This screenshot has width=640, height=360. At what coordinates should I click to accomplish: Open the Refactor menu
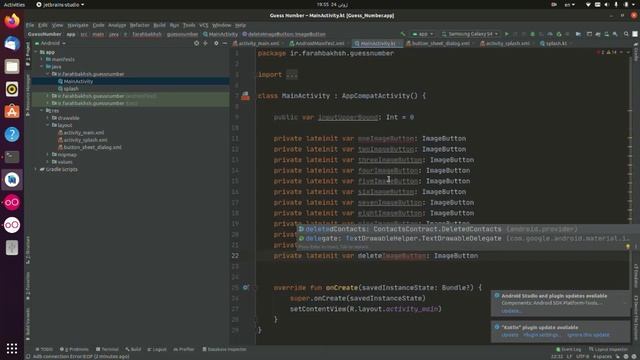[139, 25]
